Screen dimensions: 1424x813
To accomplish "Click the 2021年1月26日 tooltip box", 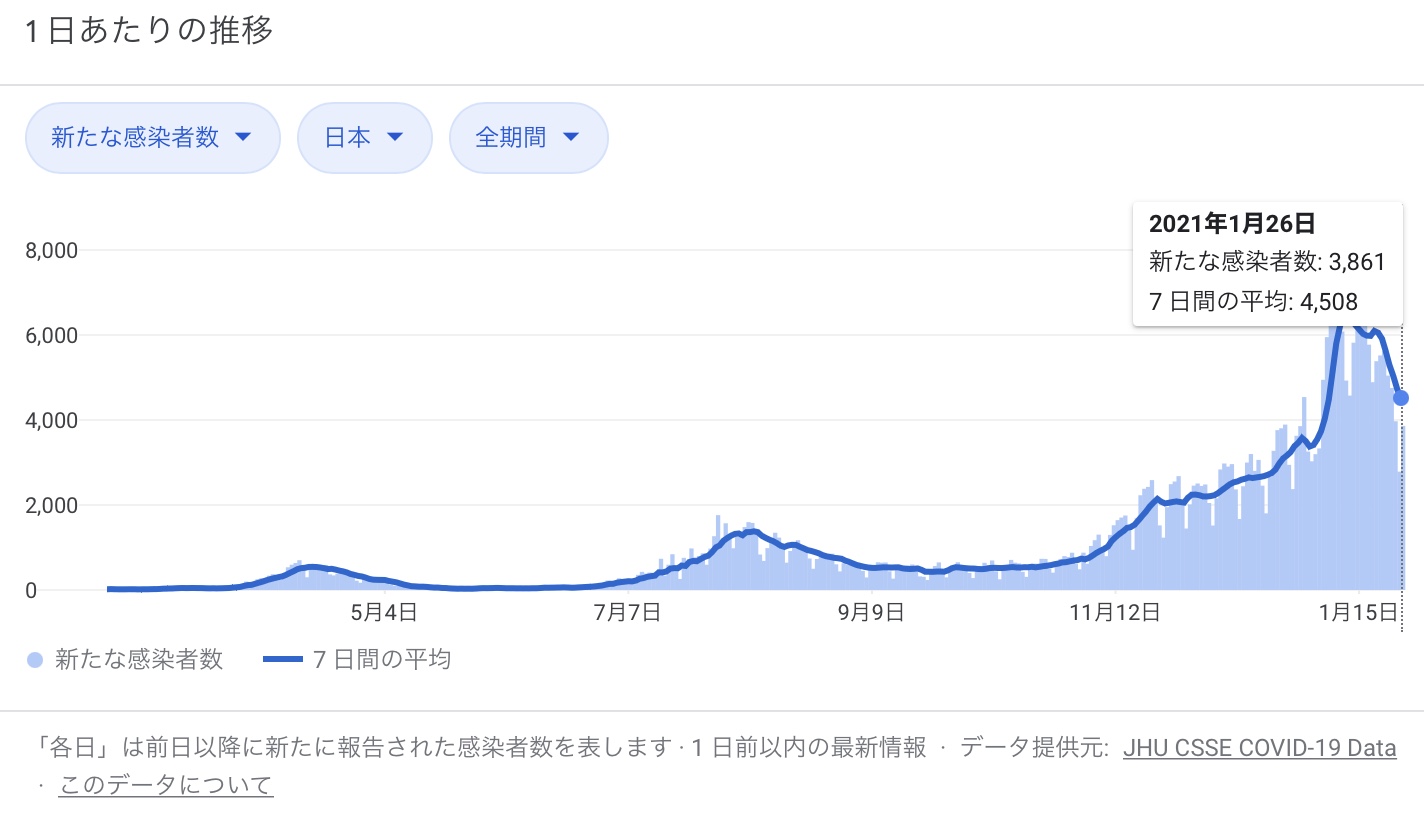I will pos(1267,263).
